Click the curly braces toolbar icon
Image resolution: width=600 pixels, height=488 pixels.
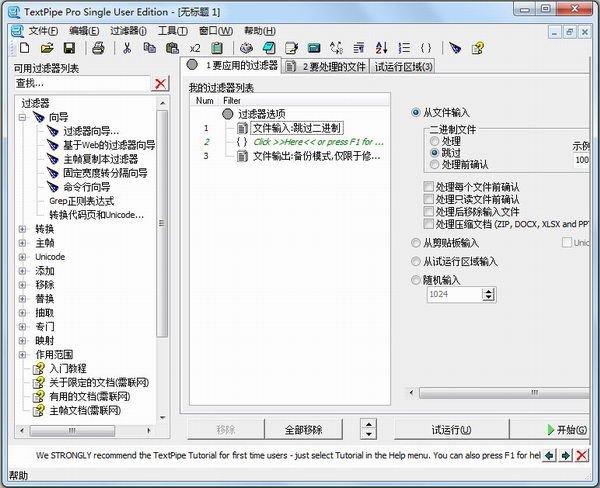426,48
